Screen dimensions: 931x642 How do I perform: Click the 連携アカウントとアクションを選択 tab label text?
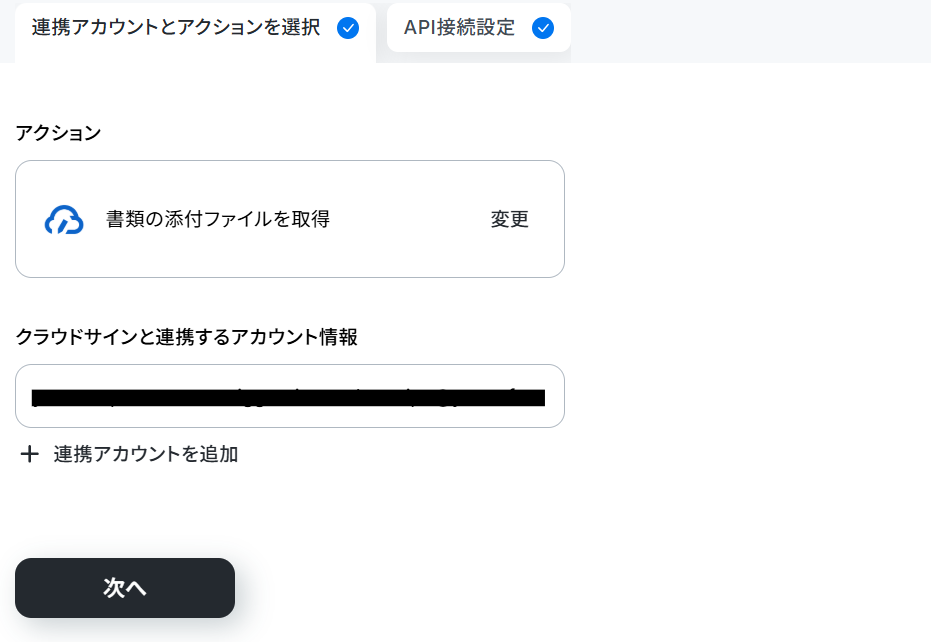click(176, 27)
